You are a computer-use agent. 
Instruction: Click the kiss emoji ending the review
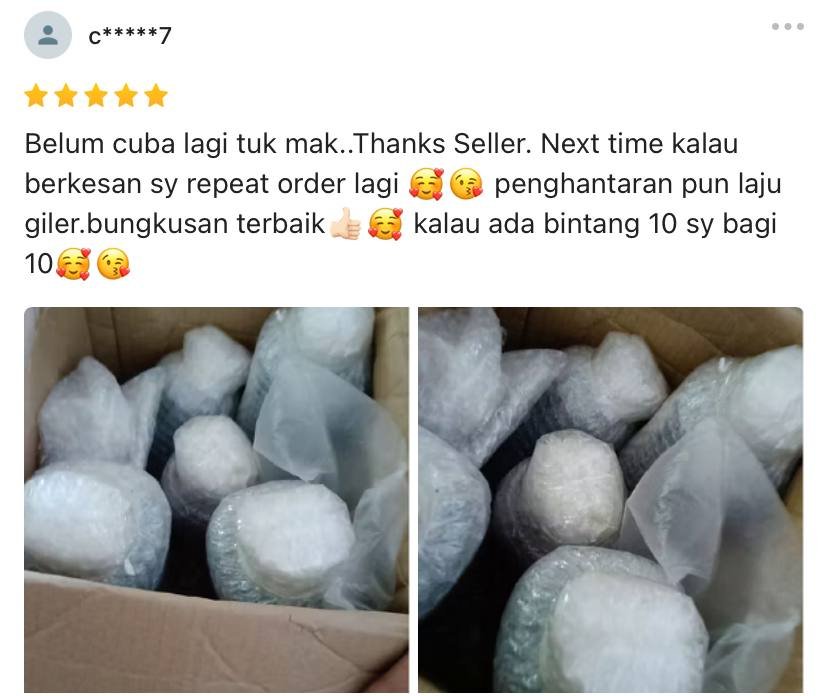click(x=113, y=264)
